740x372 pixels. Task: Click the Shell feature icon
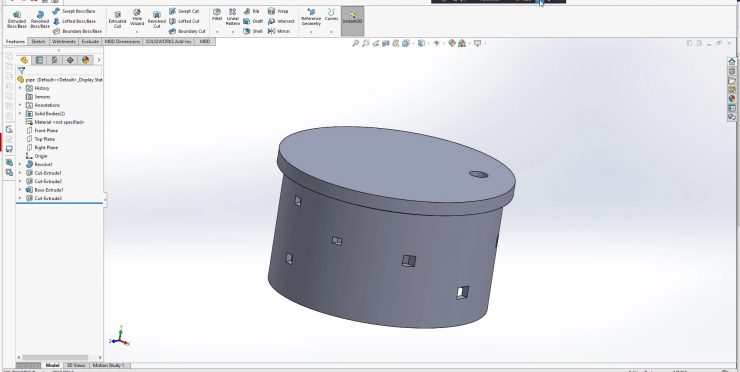pyautogui.click(x=253, y=31)
